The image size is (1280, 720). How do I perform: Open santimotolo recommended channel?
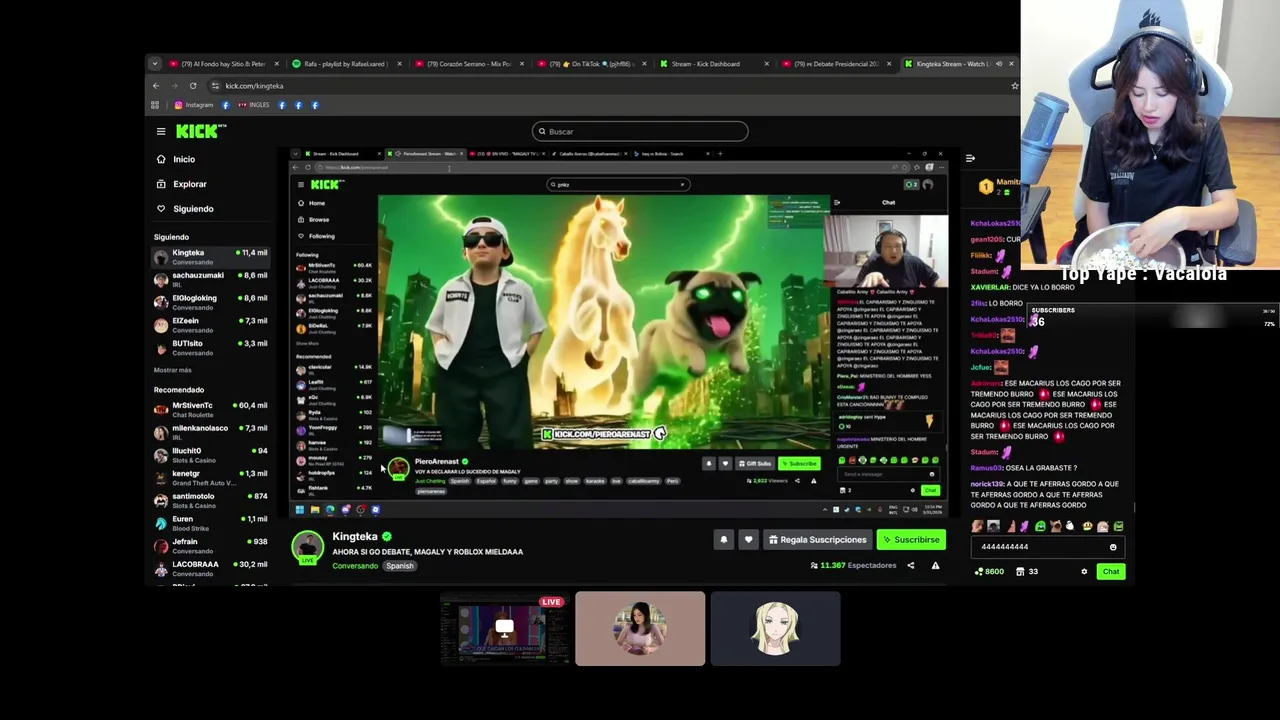[x=211, y=500]
